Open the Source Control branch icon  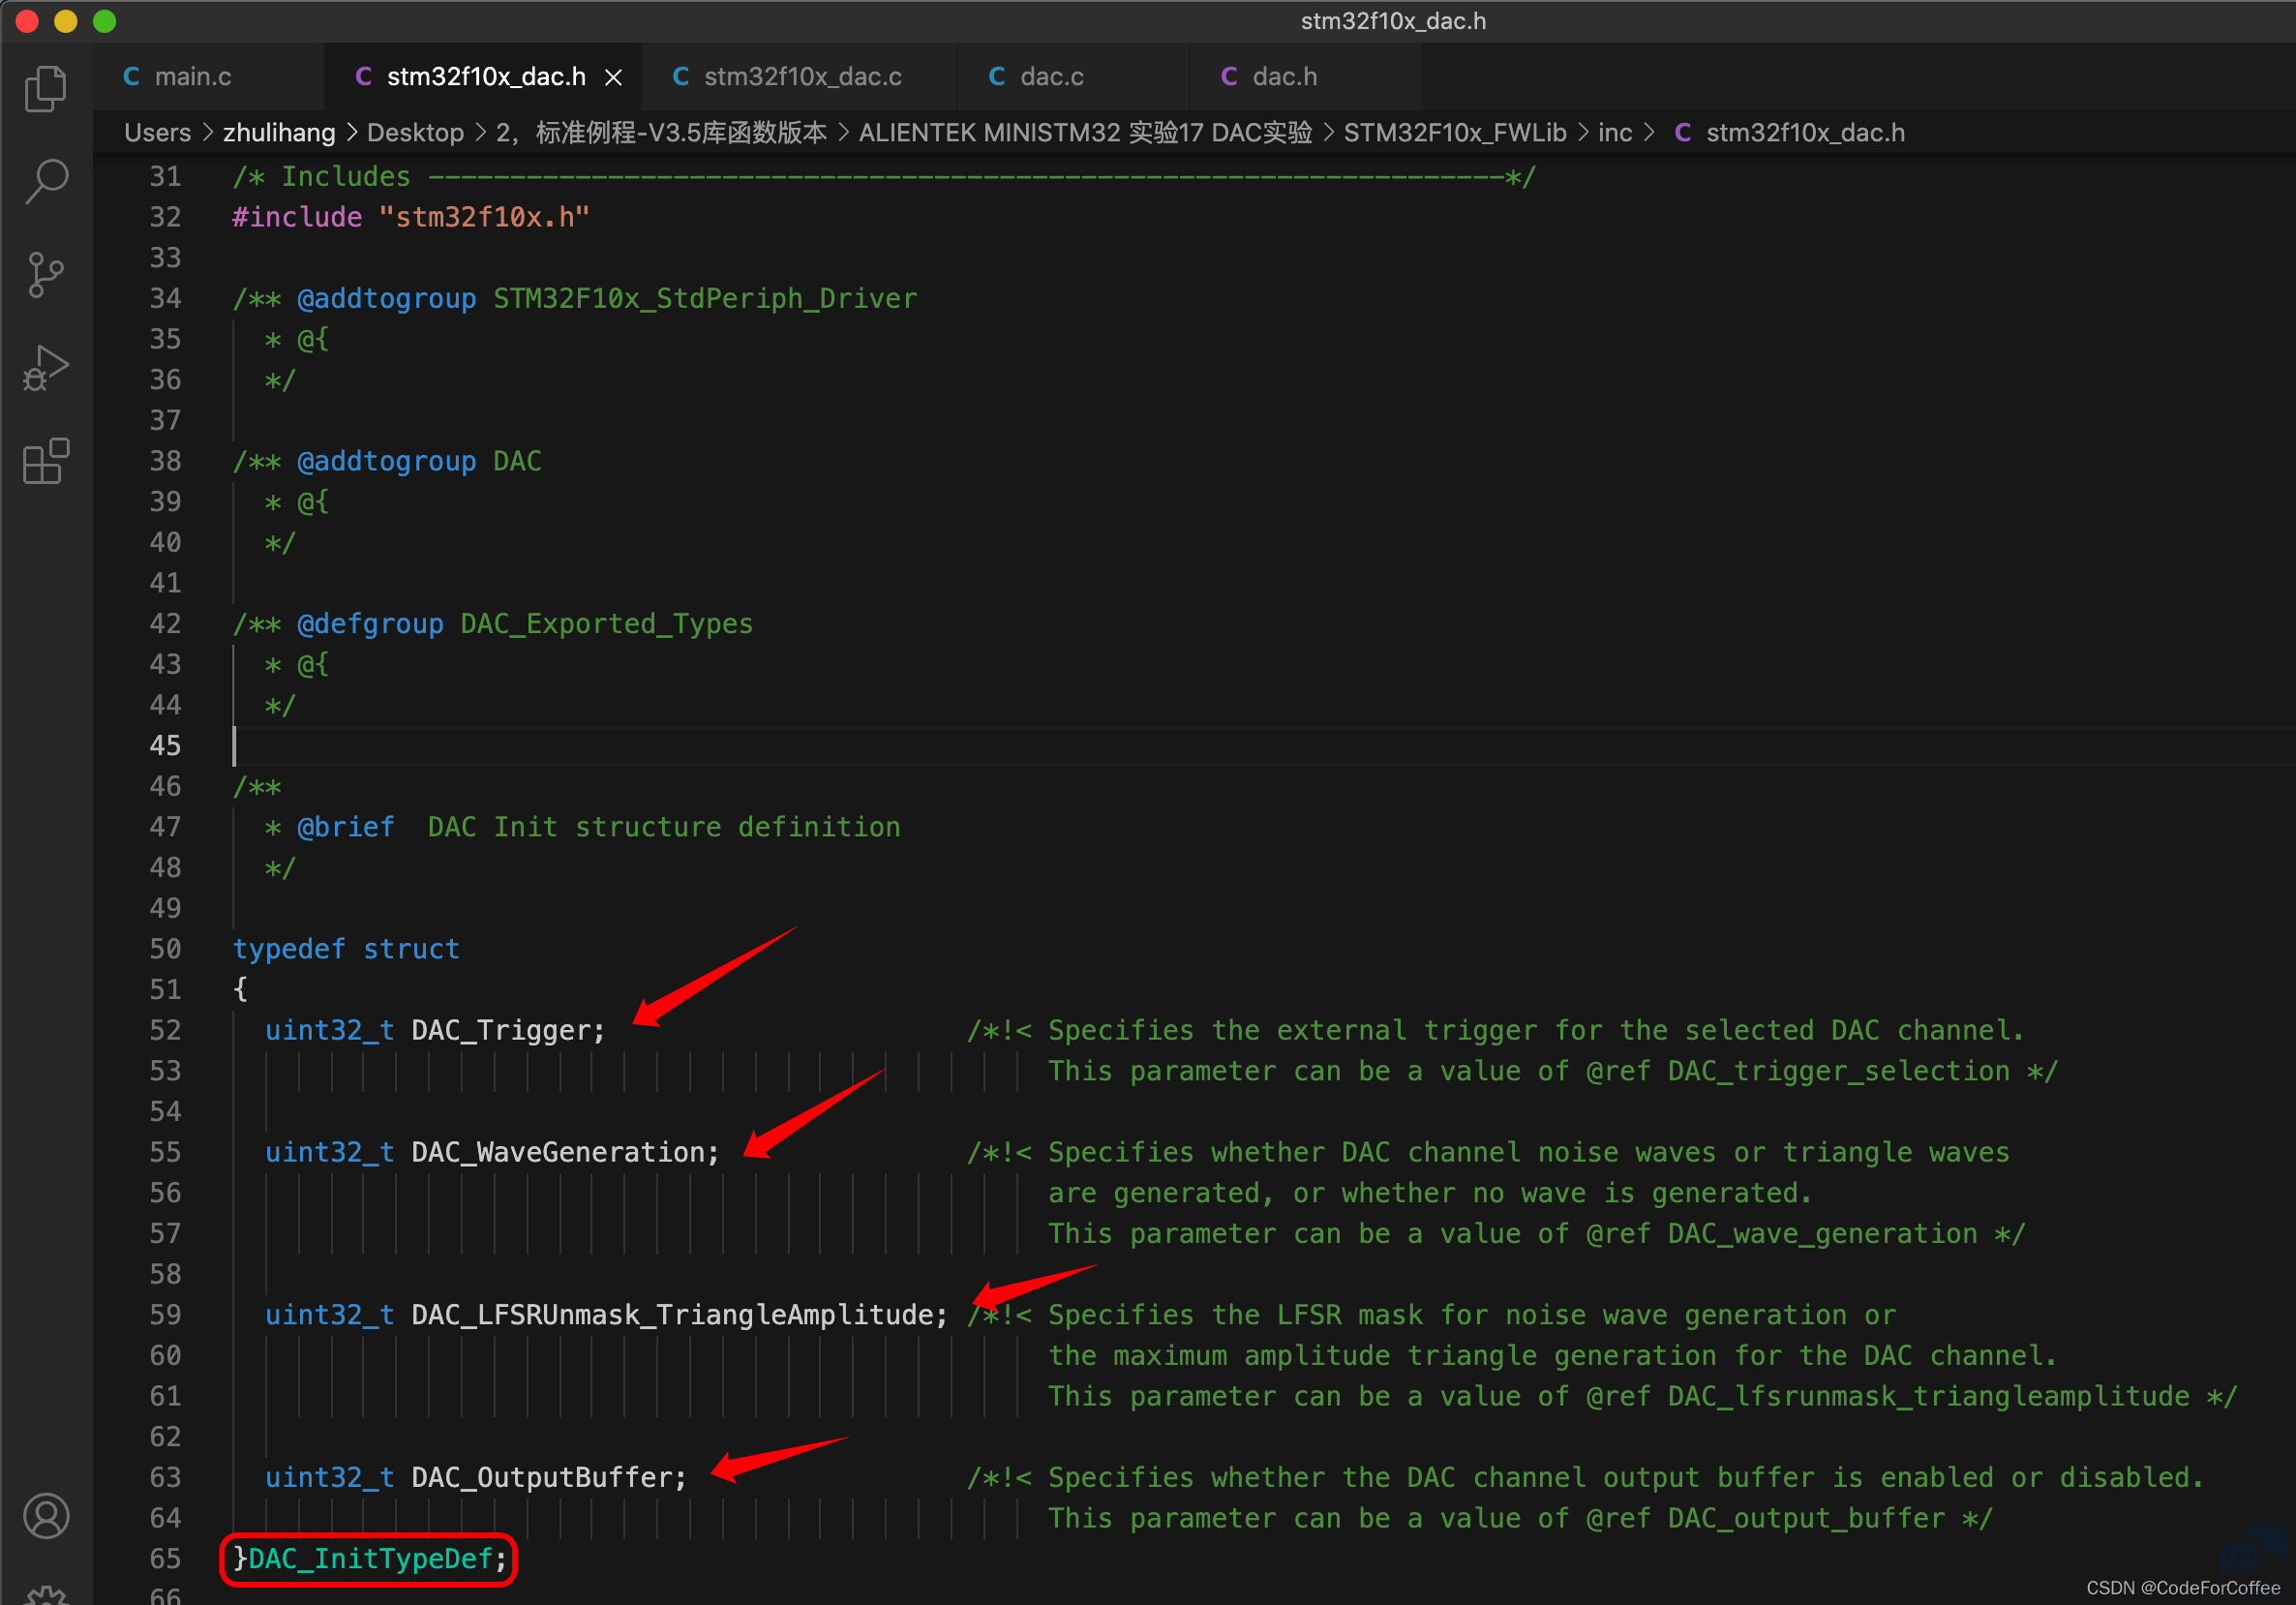[x=46, y=274]
